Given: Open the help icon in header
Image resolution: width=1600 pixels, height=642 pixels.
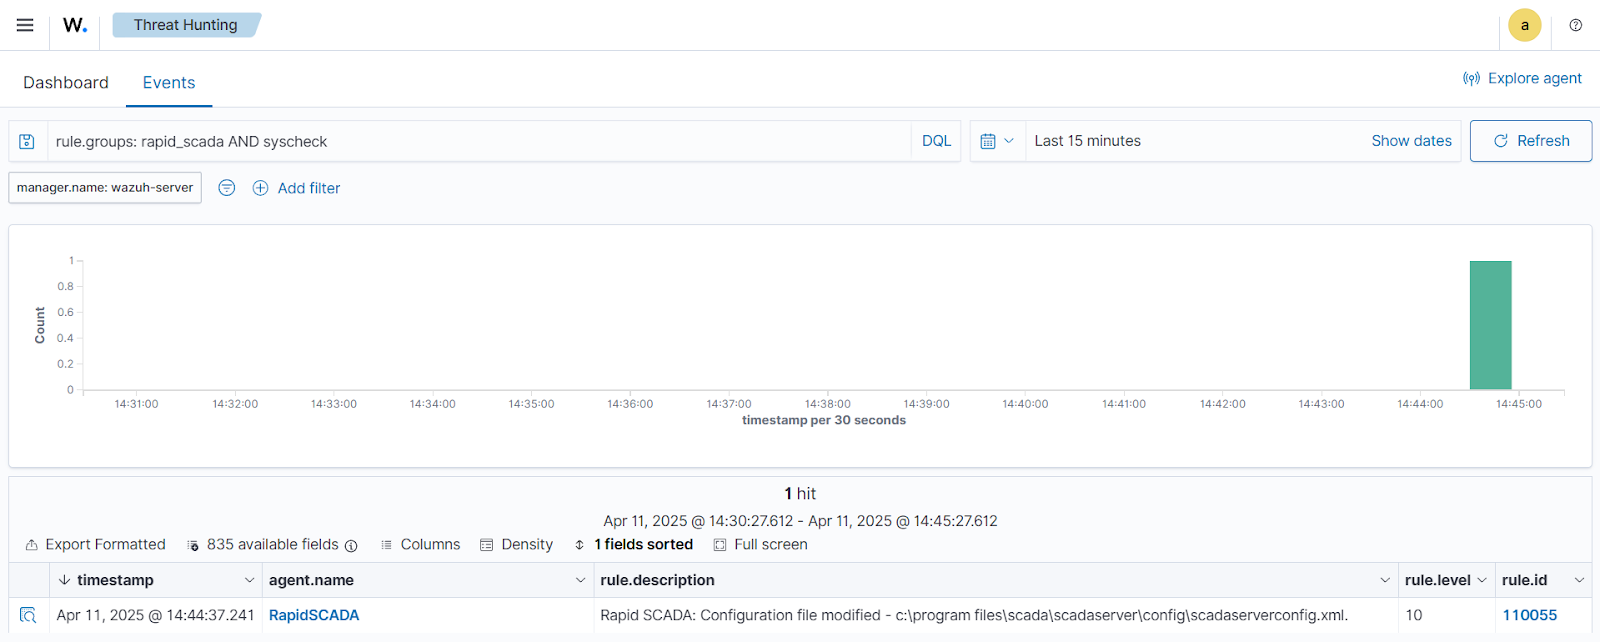Looking at the screenshot, I should (x=1575, y=25).
